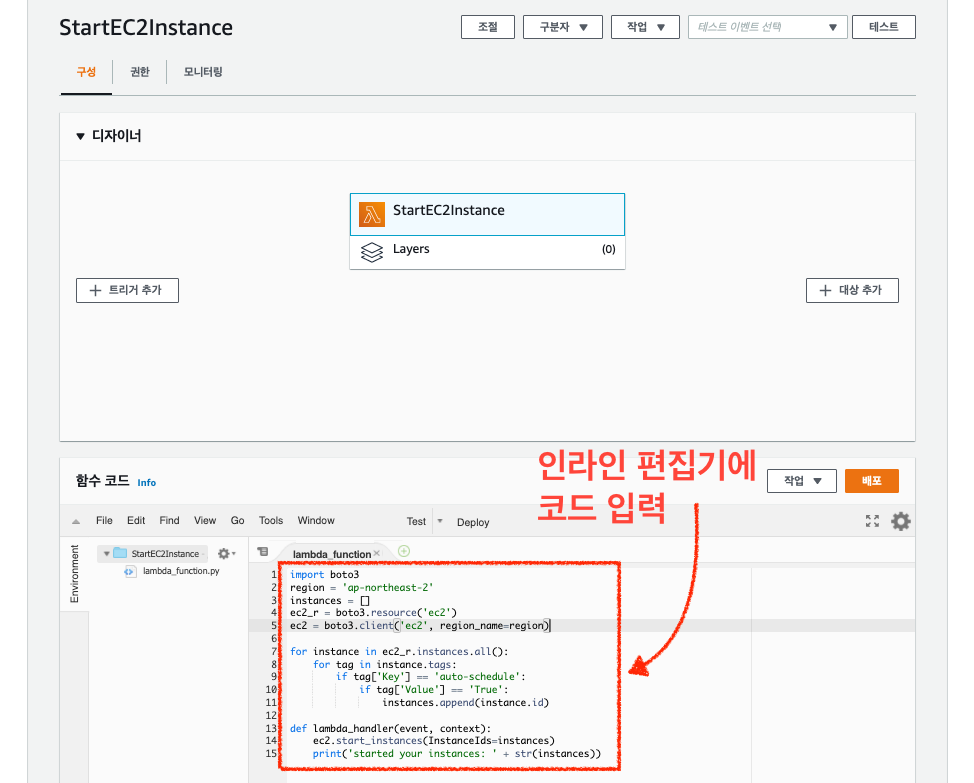The height and width of the screenshot is (783, 974).
Task: Toggle the Environment side panel
Action: point(75,574)
